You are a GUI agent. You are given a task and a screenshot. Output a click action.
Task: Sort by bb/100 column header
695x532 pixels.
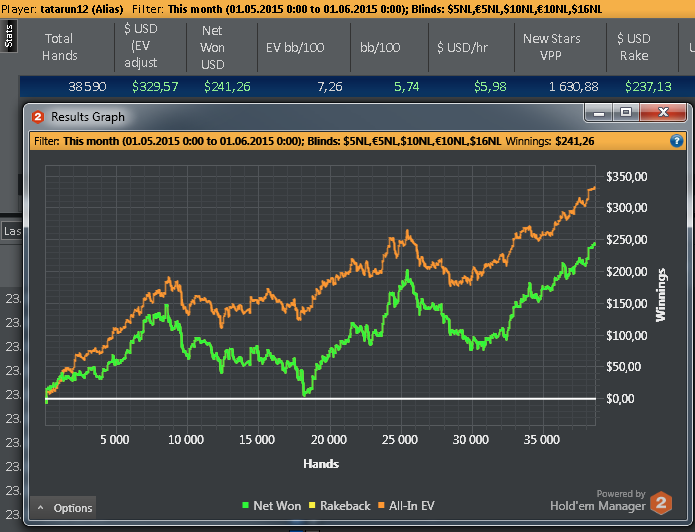click(x=380, y=47)
